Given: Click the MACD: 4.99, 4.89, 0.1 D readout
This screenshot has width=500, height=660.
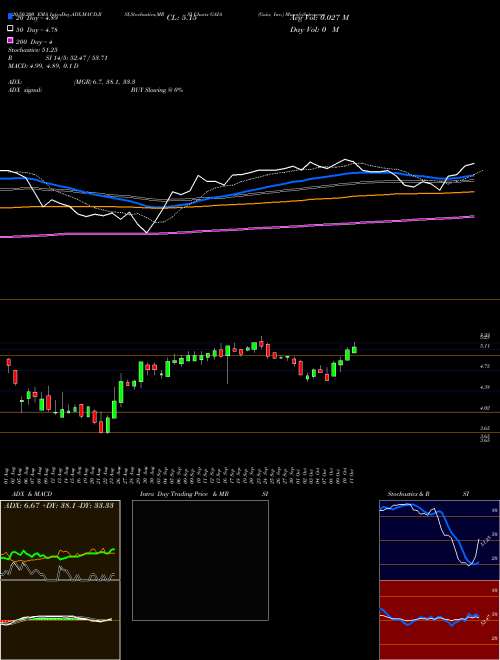Looking at the screenshot, I should (x=43, y=66).
